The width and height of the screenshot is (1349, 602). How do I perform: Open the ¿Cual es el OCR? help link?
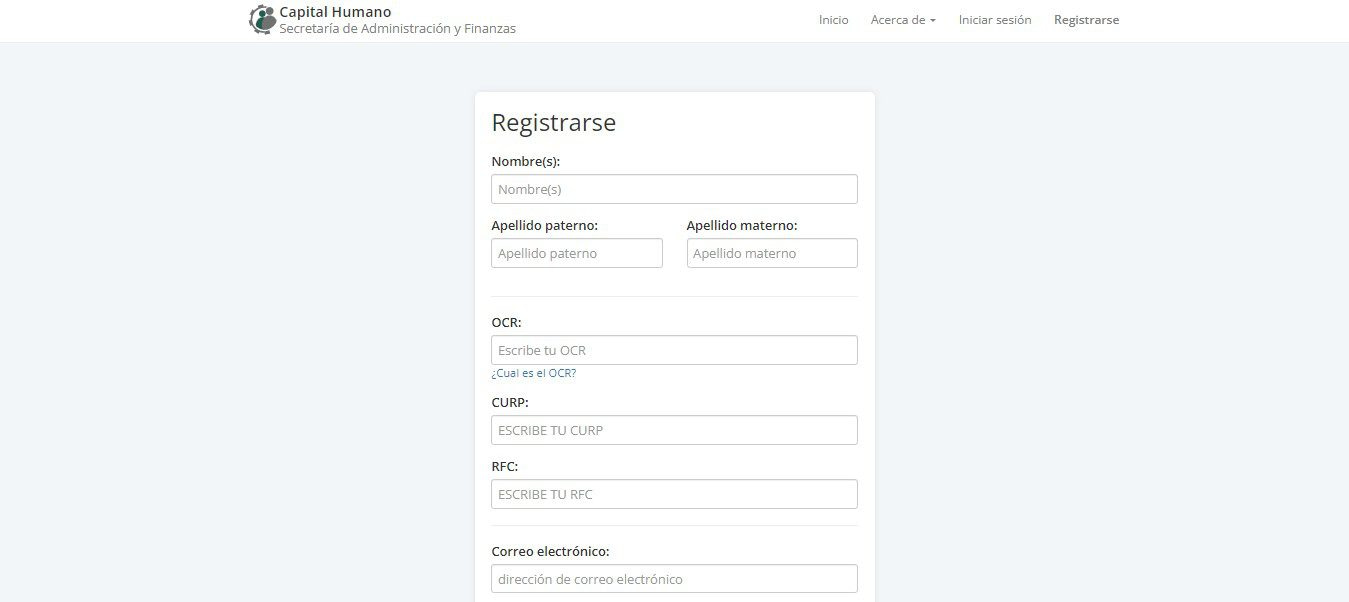pos(534,373)
